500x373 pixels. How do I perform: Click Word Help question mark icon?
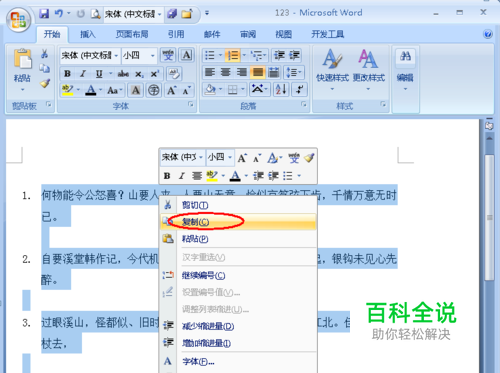[x=488, y=34]
